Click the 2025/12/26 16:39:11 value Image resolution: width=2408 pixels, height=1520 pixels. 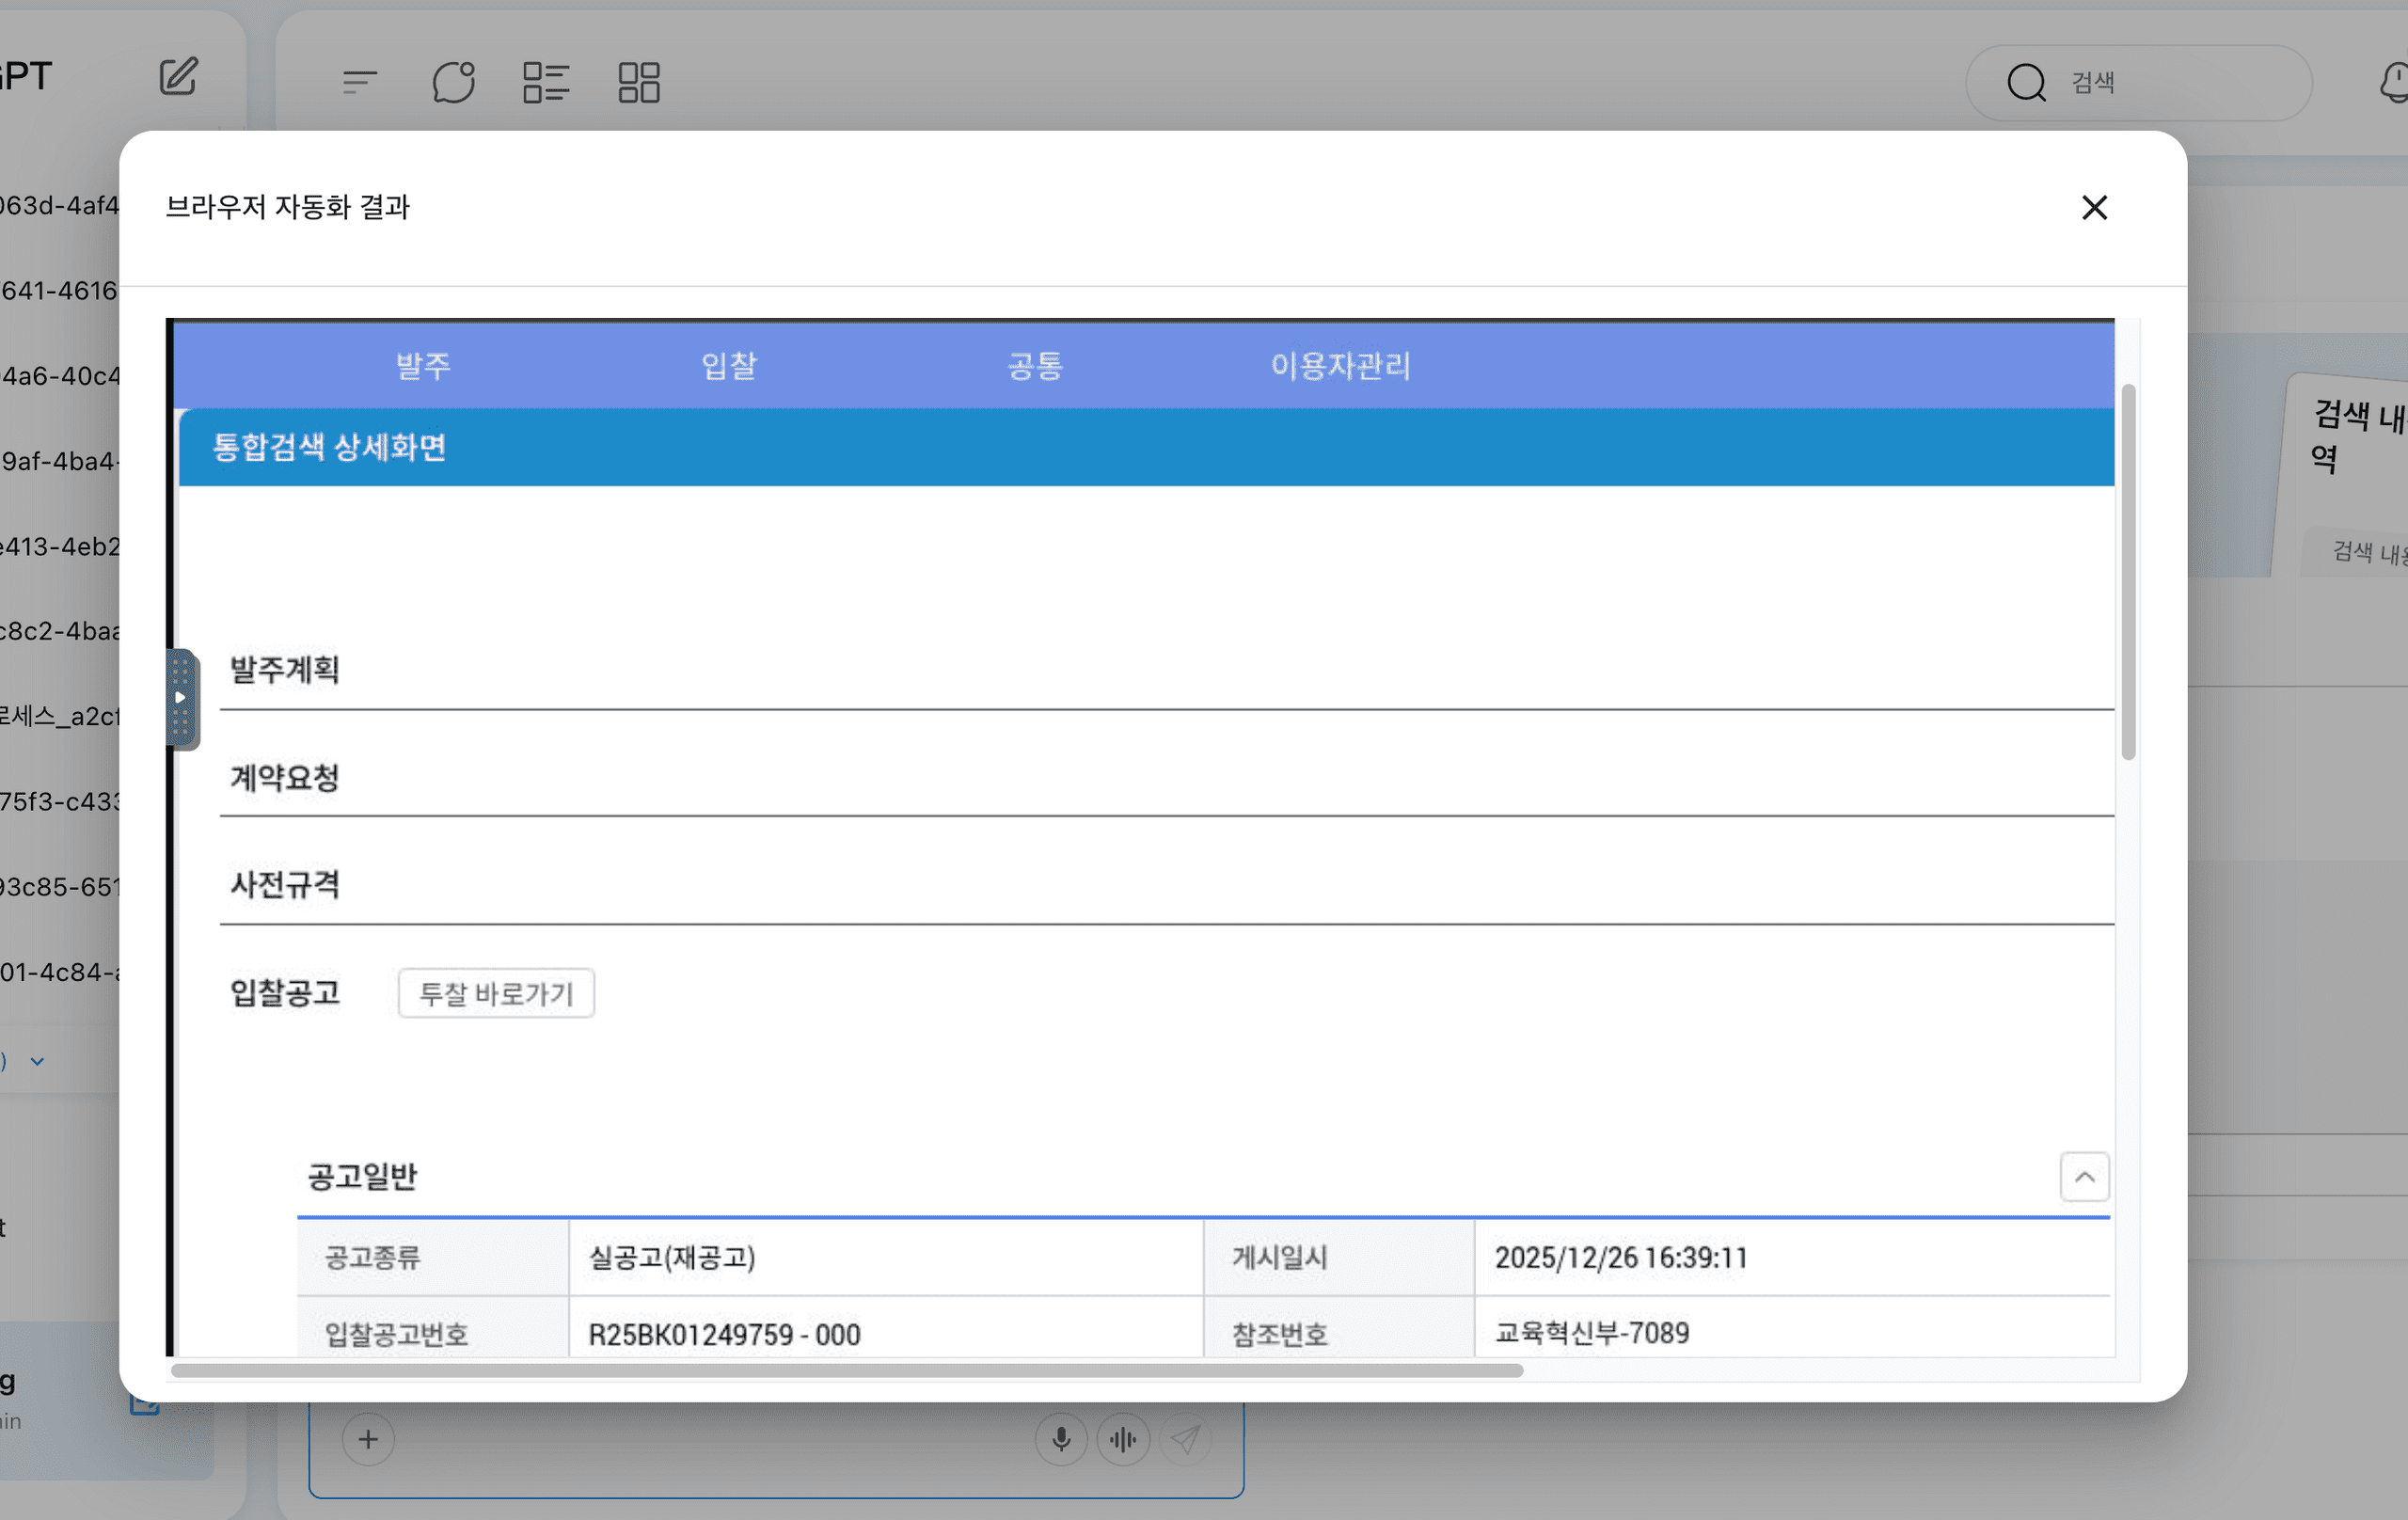[1621, 1257]
